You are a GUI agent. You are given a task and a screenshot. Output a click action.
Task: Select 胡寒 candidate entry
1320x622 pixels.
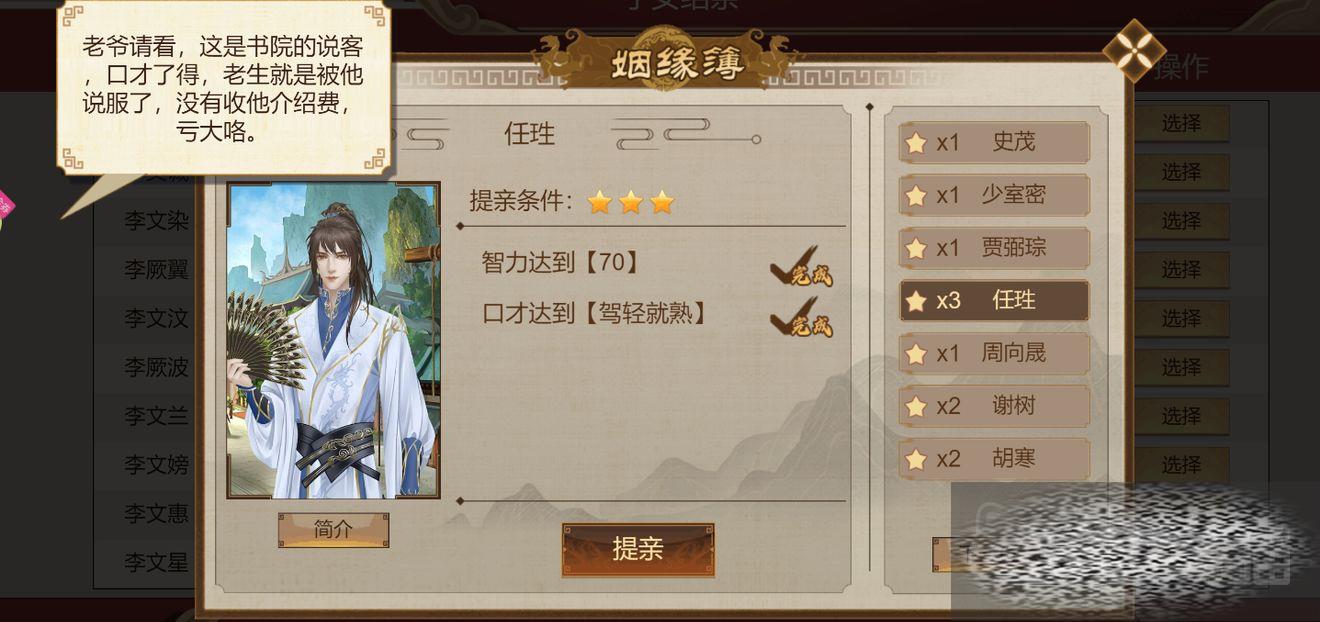click(994, 459)
